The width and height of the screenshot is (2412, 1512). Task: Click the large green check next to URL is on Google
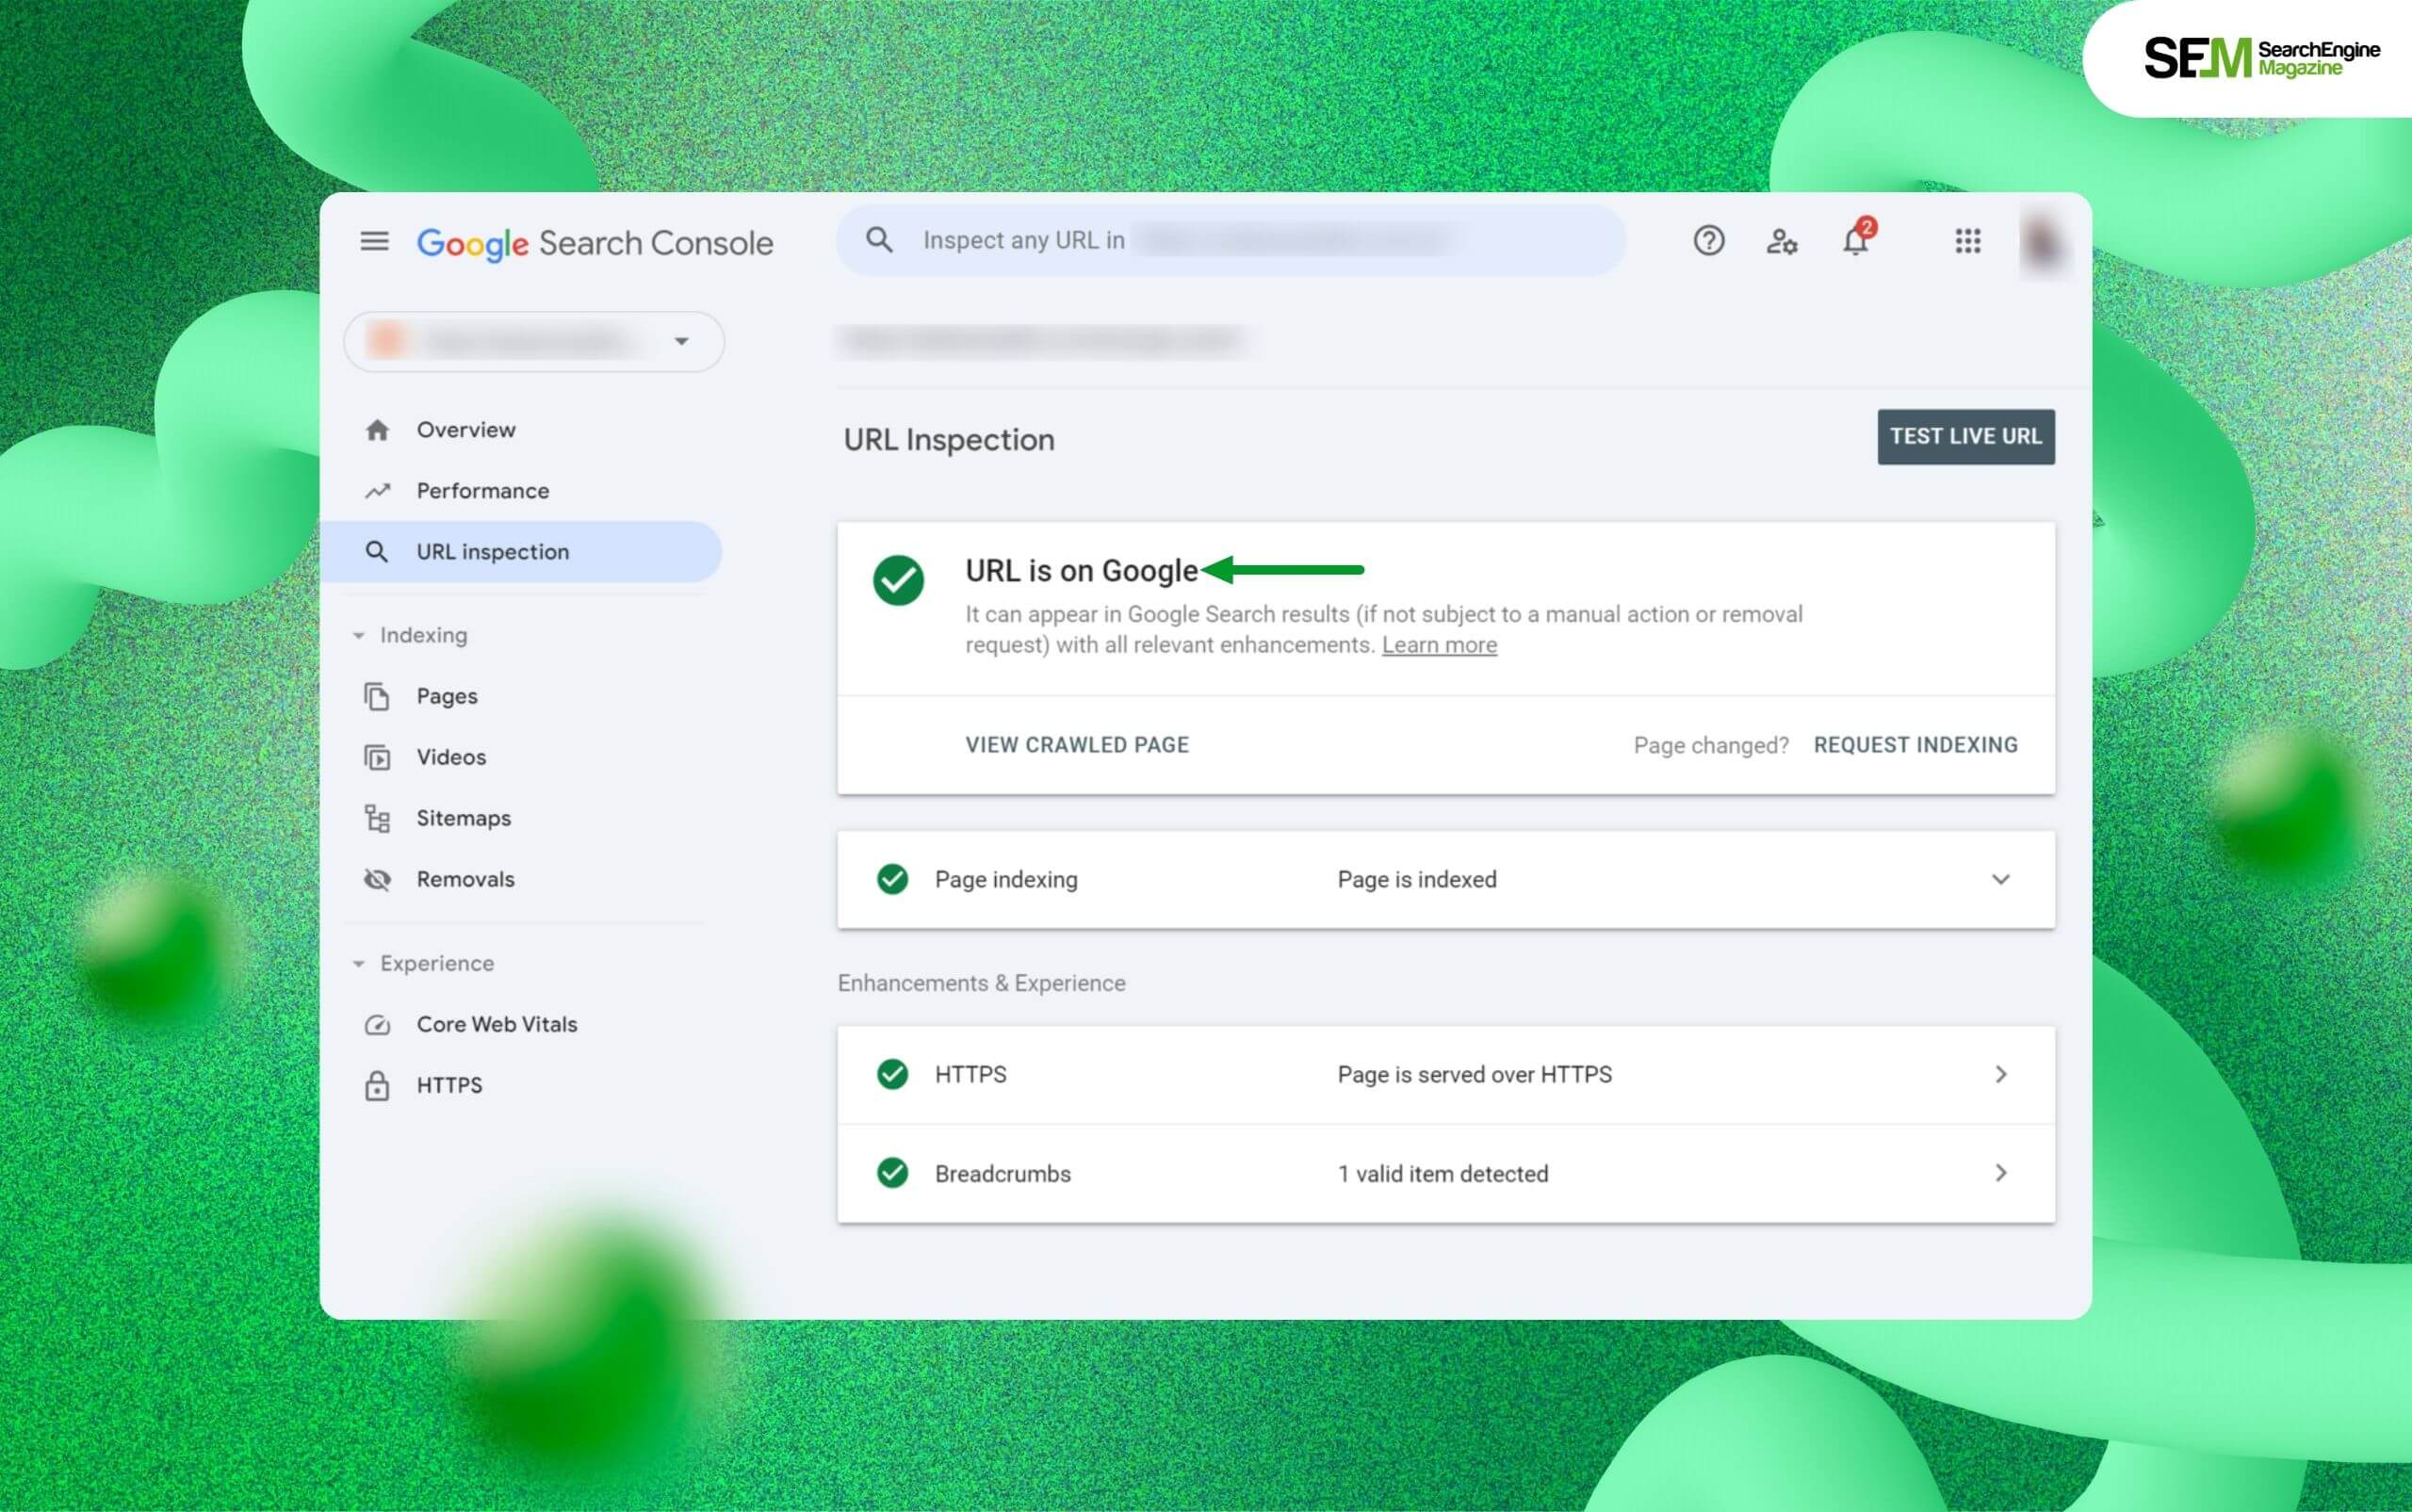[x=898, y=581]
